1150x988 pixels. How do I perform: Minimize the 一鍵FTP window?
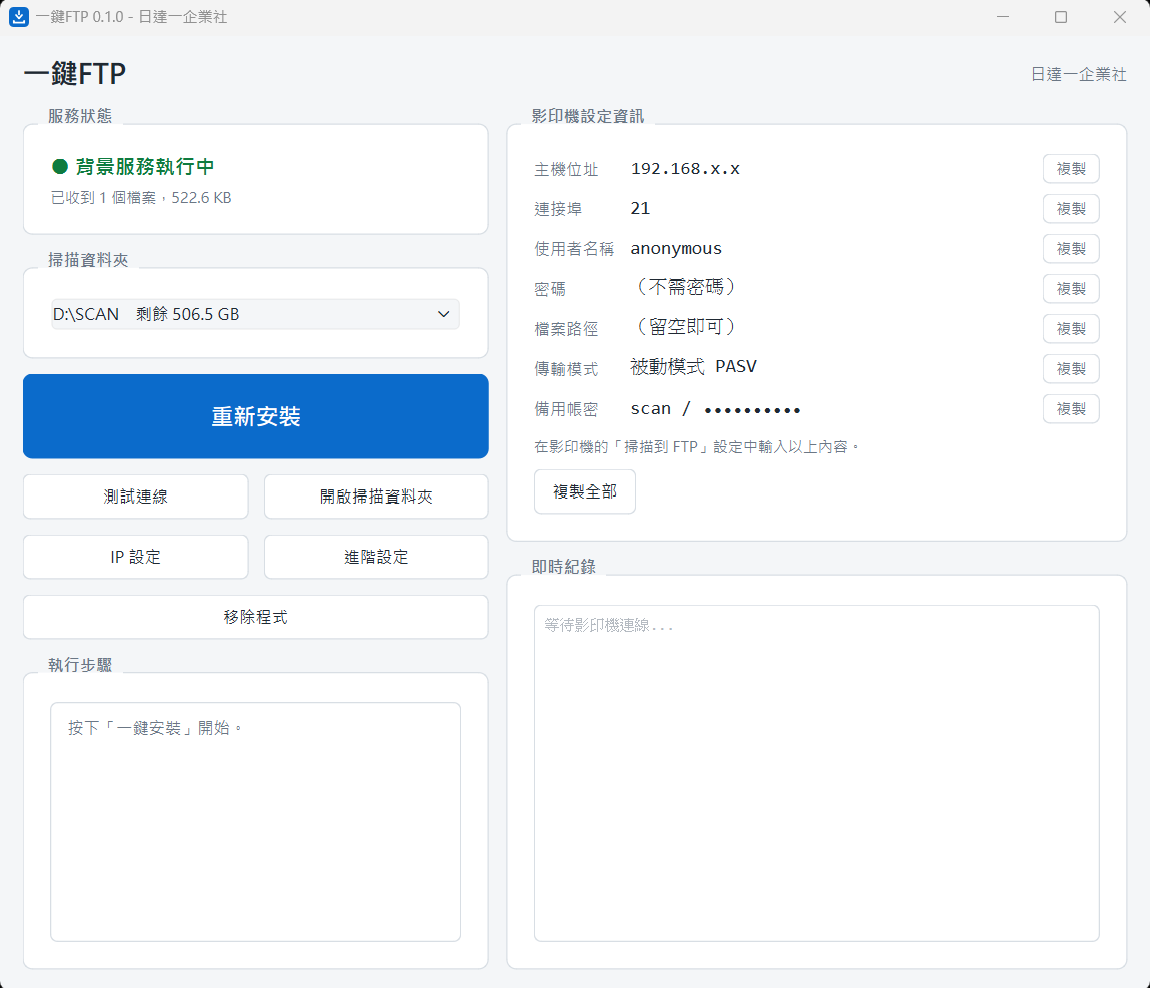pos(1003,17)
